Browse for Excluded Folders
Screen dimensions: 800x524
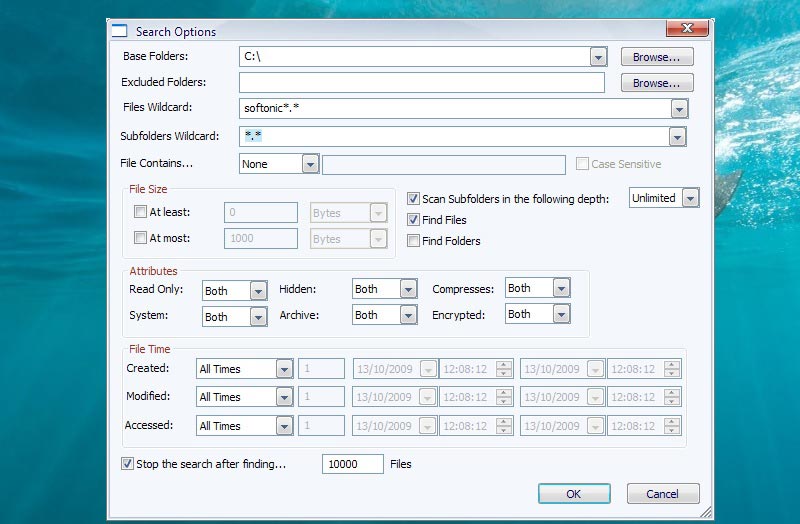656,83
